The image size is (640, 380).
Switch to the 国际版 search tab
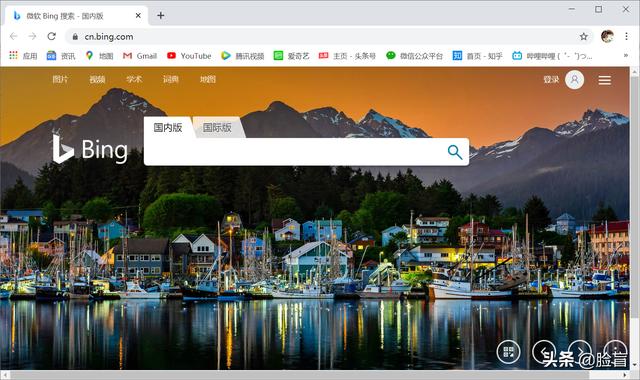[217, 127]
